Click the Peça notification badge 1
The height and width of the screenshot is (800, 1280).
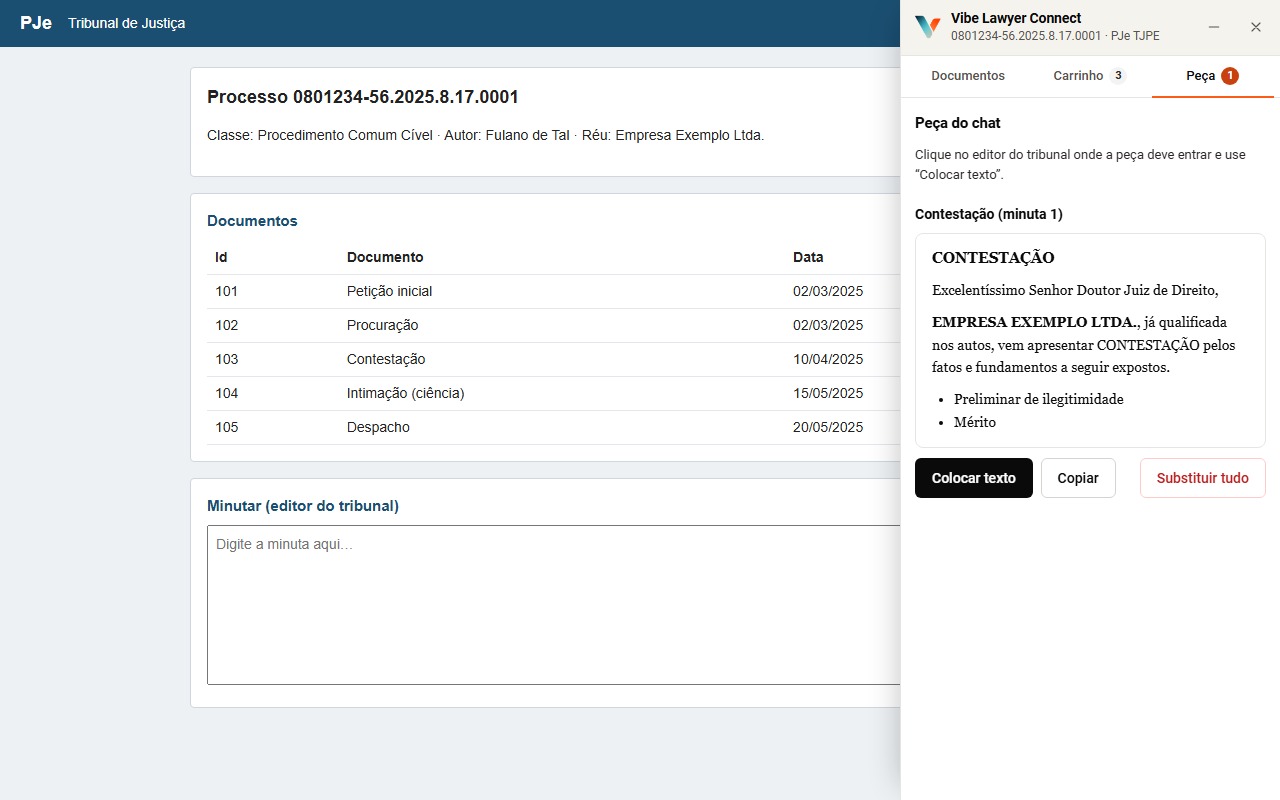(1229, 76)
